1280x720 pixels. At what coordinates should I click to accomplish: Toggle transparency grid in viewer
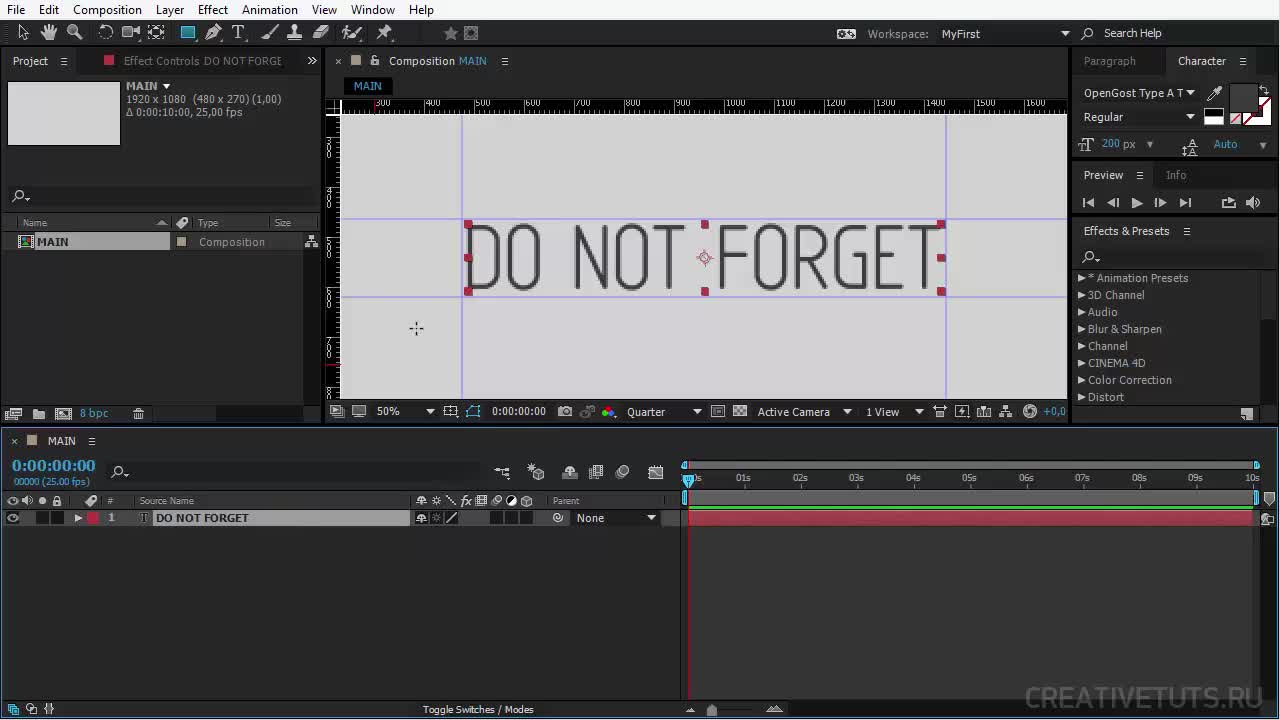[x=740, y=412]
